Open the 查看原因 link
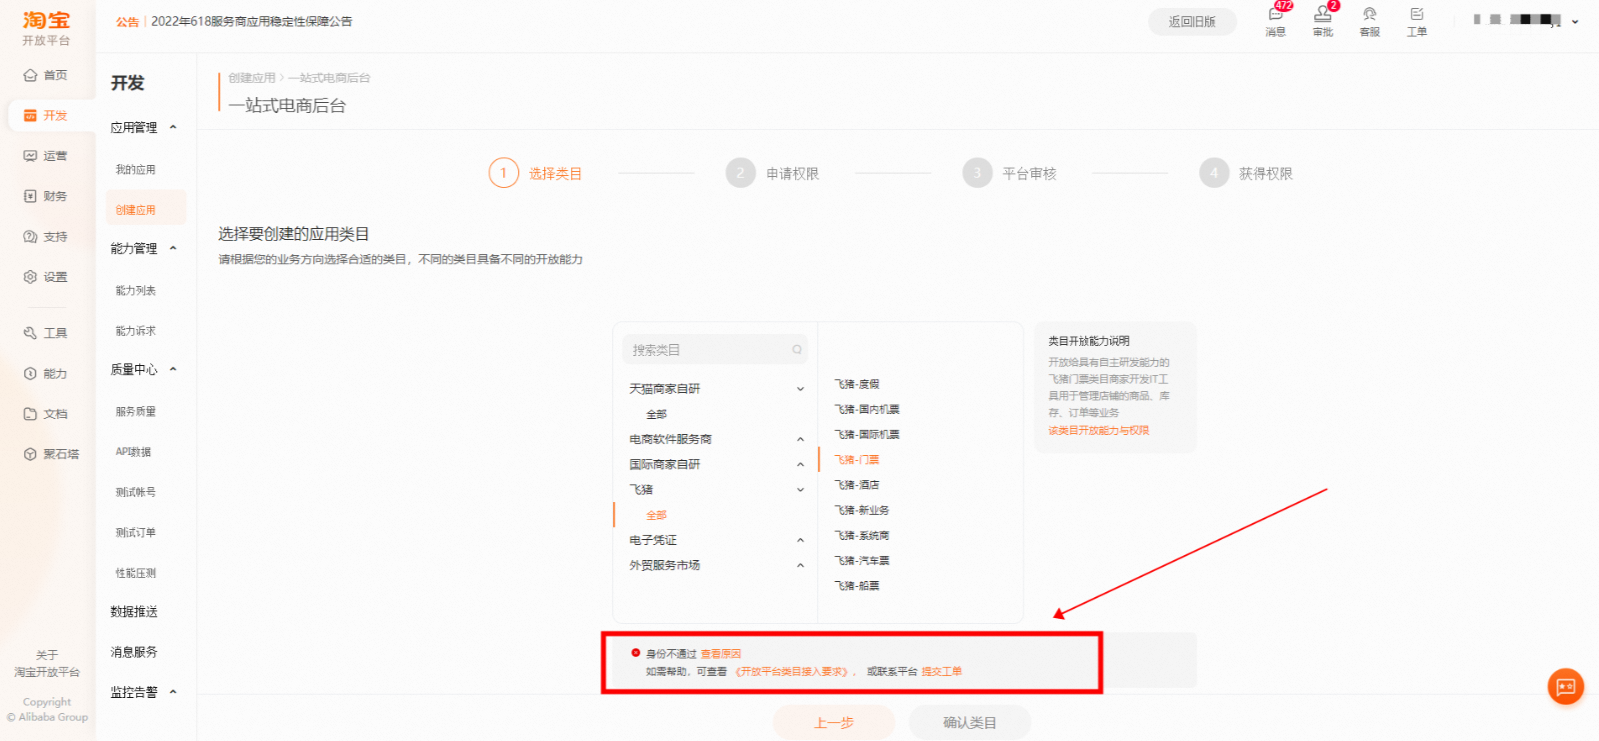The image size is (1599, 741). coord(720,654)
